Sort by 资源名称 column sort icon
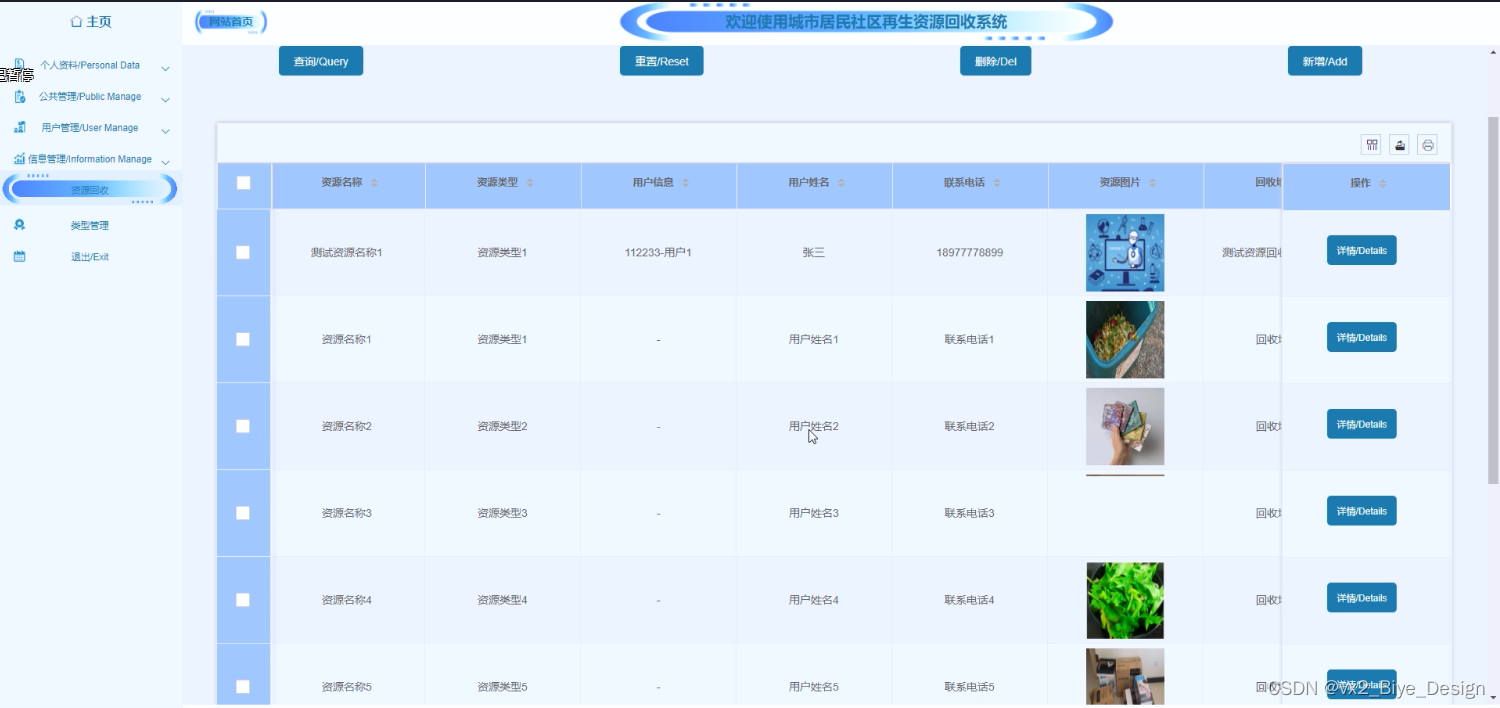The height and width of the screenshot is (708, 1500). [x=374, y=183]
